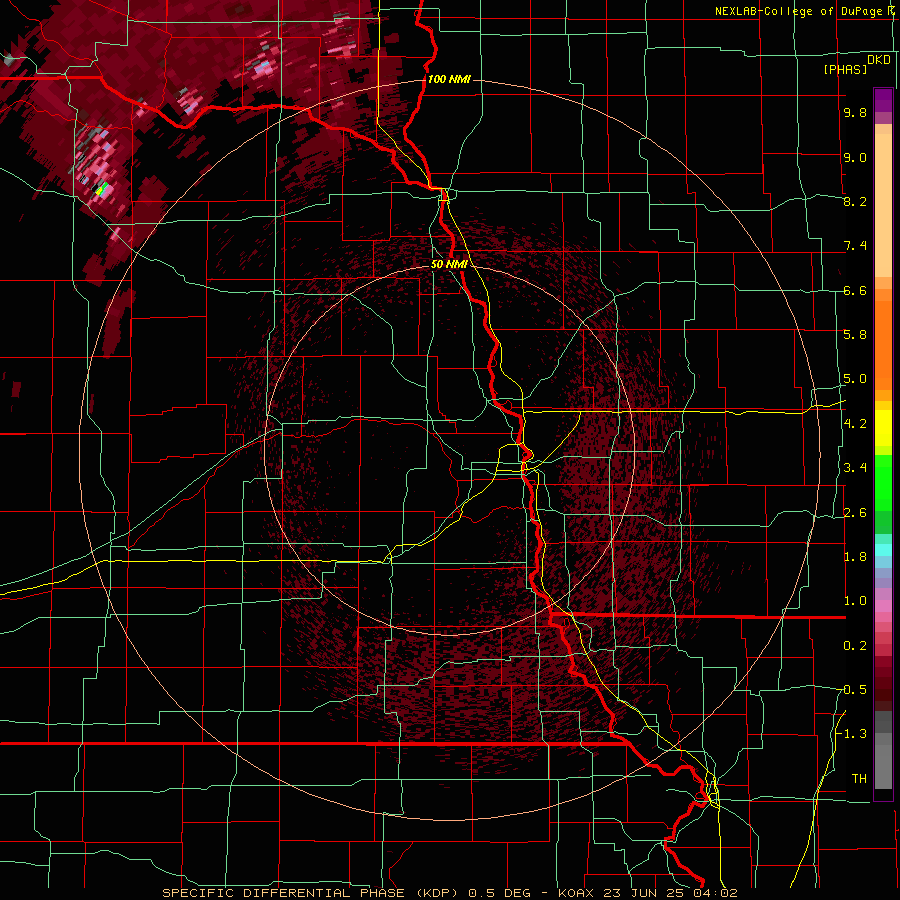
Task: Click the '50 NMI' range ring label
Action: pyautogui.click(x=449, y=265)
